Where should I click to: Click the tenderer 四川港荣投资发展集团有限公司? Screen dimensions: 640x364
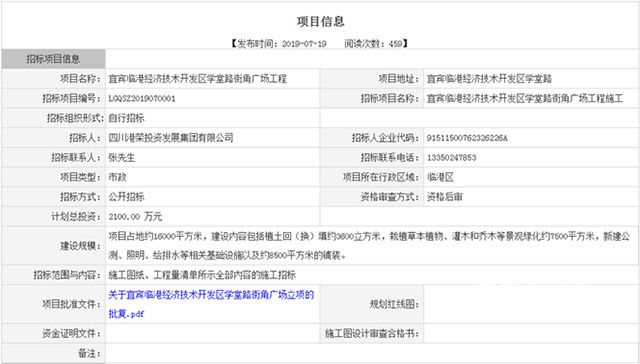coord(171,138)
